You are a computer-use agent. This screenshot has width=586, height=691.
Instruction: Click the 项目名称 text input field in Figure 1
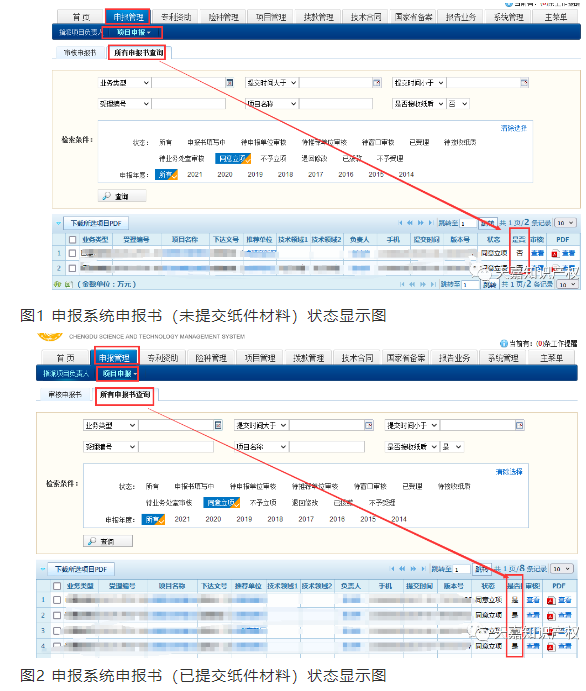336,104
